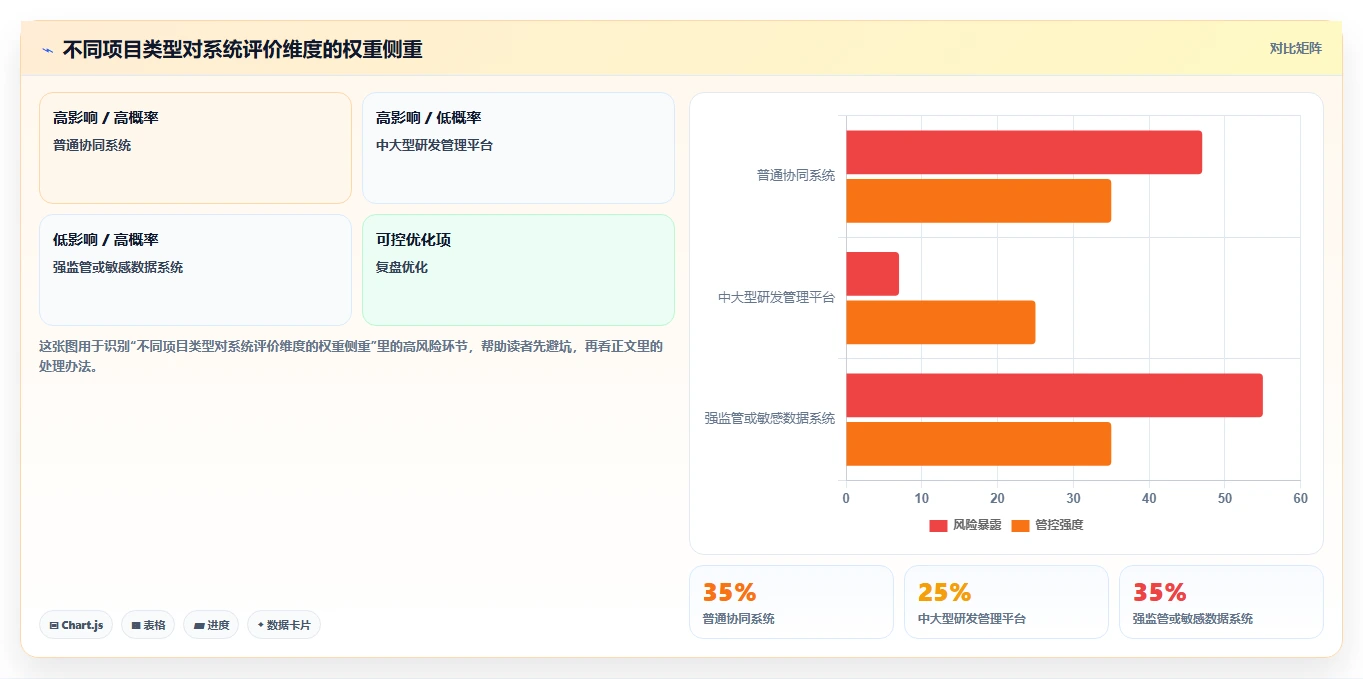Click the orange bar for 强监管或敏感数据系统
The image size is (1363, 679).
click(x=979, y=444)
